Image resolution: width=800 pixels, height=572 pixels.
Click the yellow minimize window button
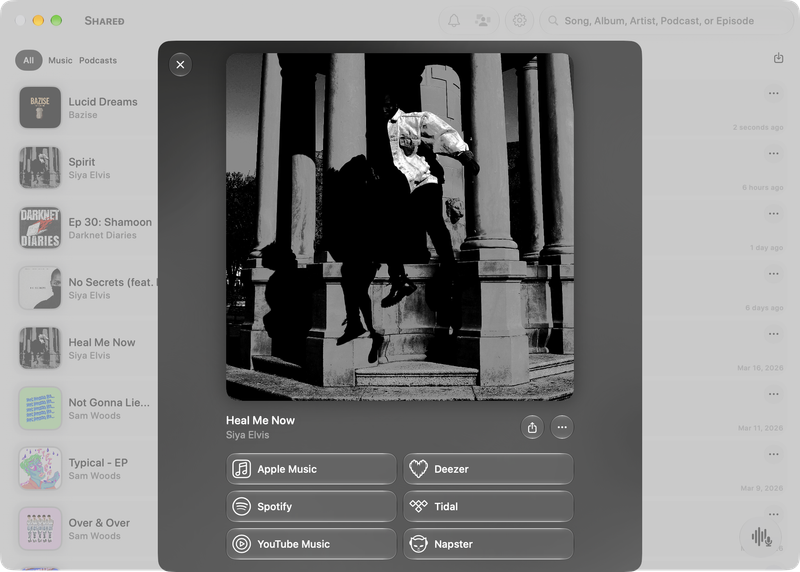[x=38, y=20]
